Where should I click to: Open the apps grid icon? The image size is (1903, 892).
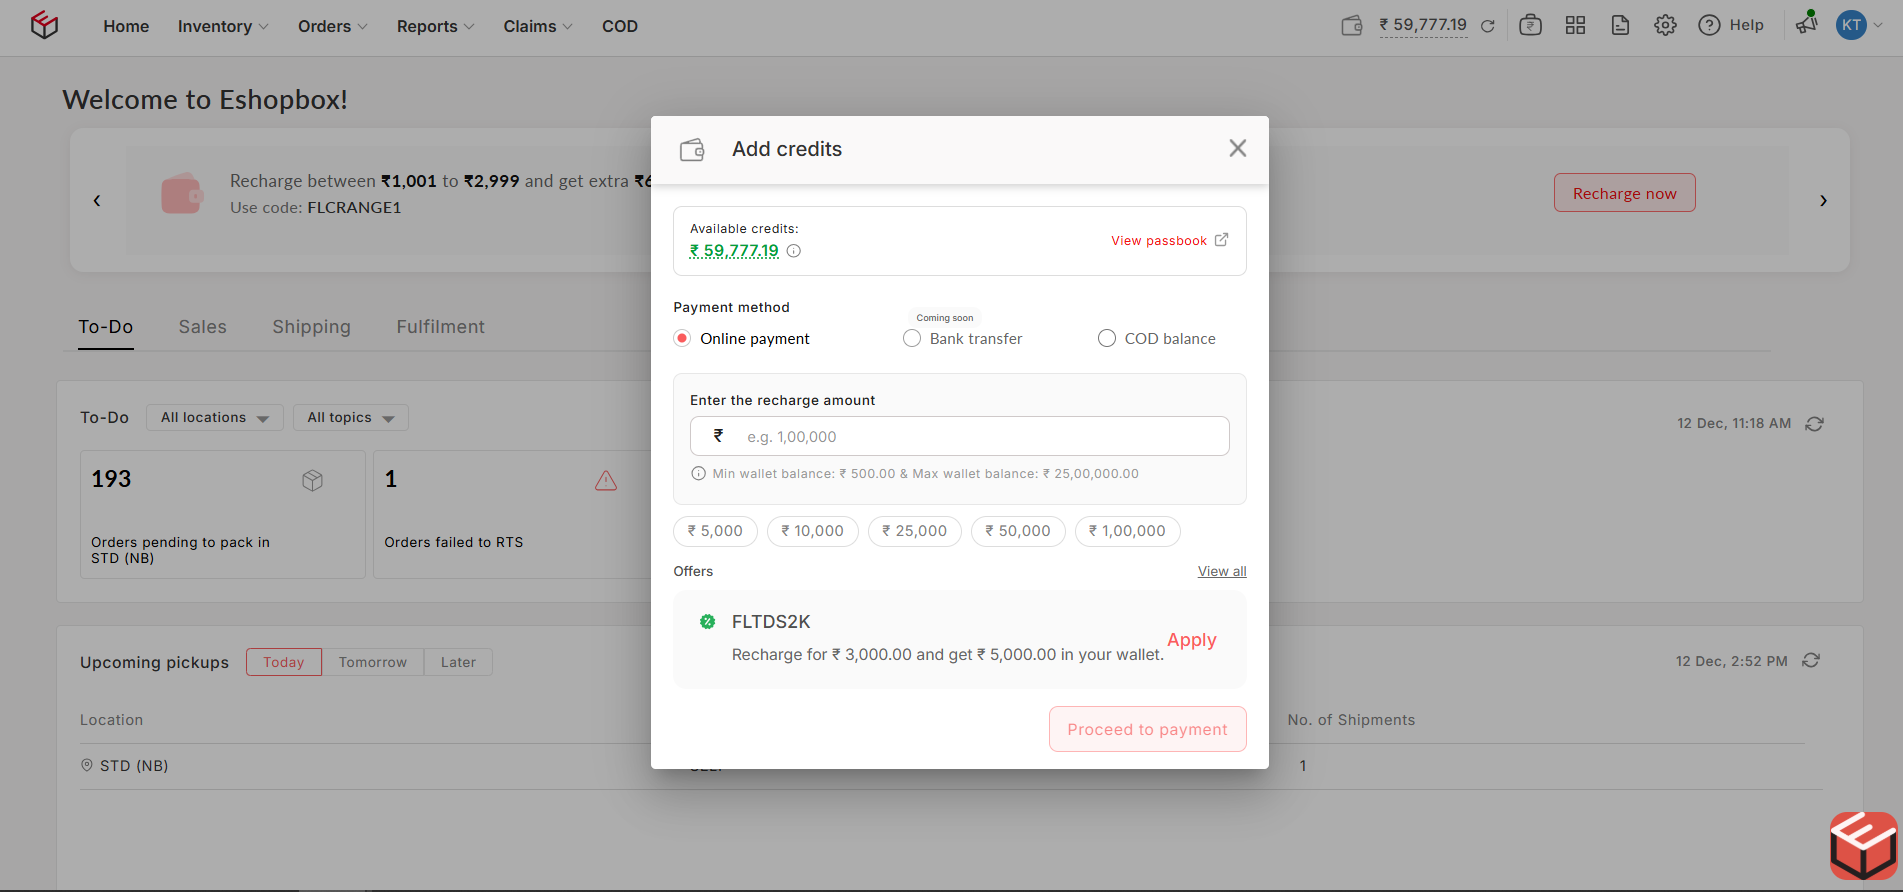pyautogui.click(x=1576, y=26)
